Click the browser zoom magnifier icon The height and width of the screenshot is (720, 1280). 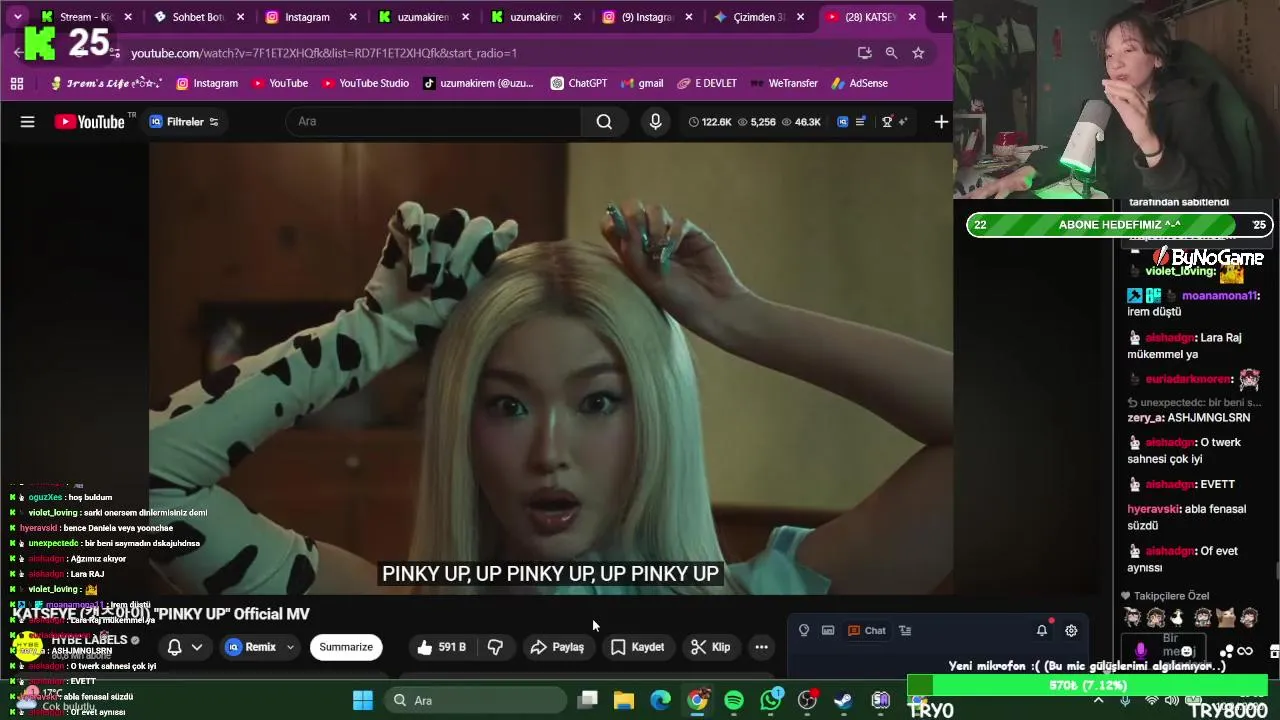[891, 53]
